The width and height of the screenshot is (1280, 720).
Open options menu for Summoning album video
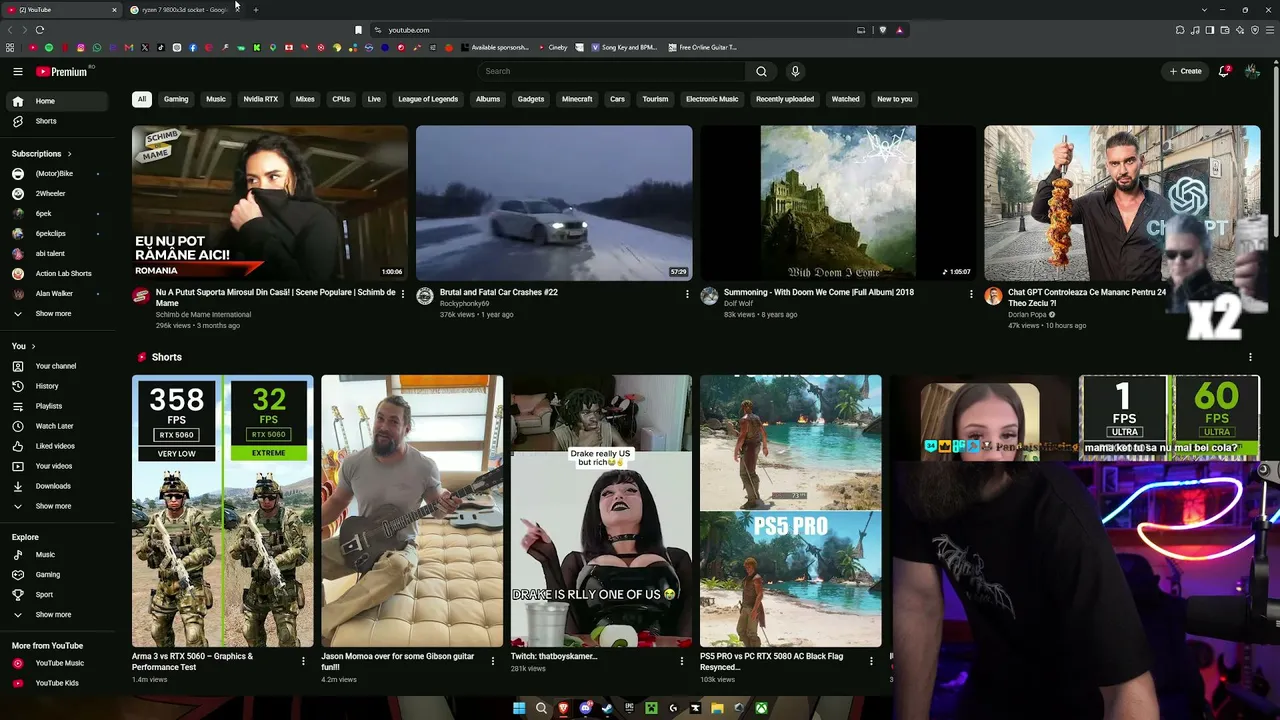[971, 294]
